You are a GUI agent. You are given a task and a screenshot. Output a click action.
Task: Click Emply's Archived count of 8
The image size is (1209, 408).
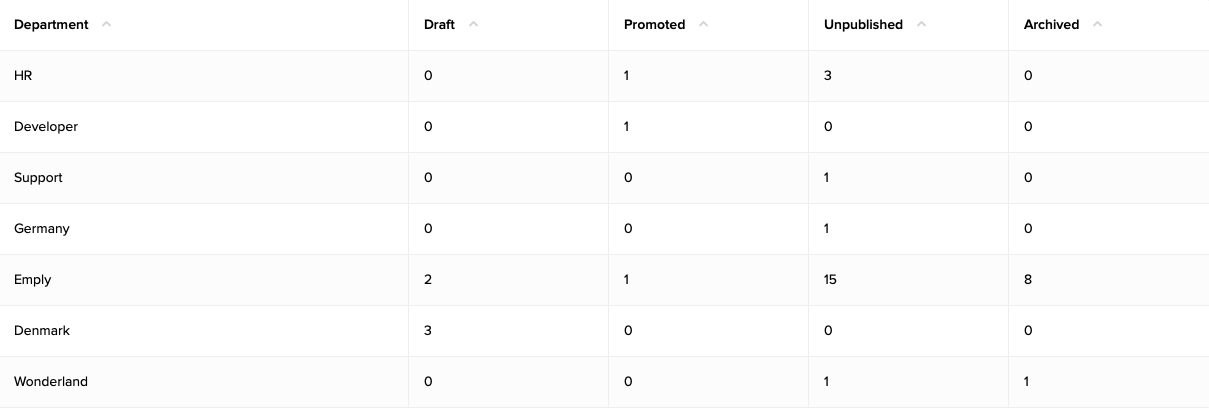click(1028, 280)
